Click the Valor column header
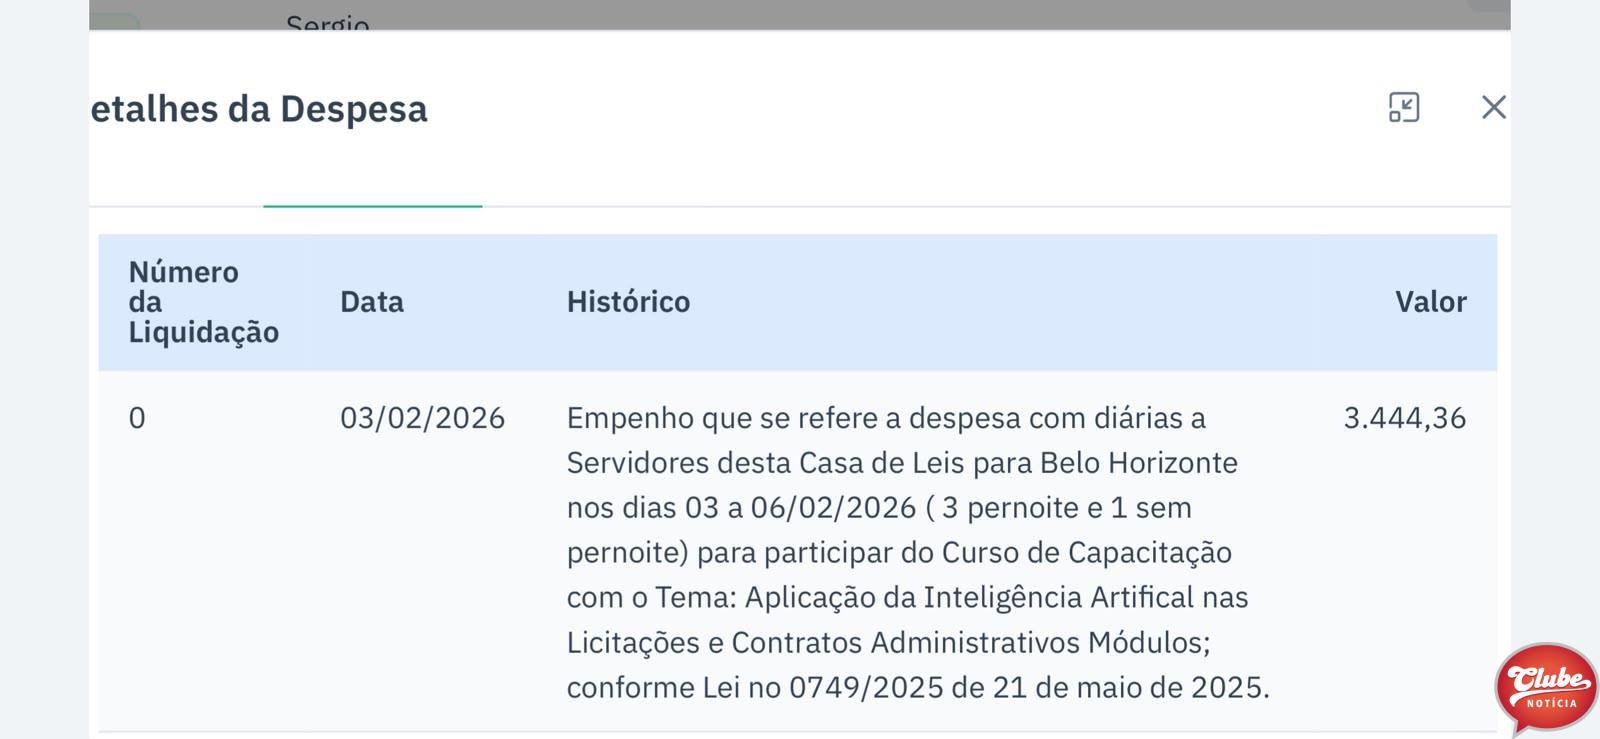Screen dimensions: 1600x739 (x=1431, y=302)
